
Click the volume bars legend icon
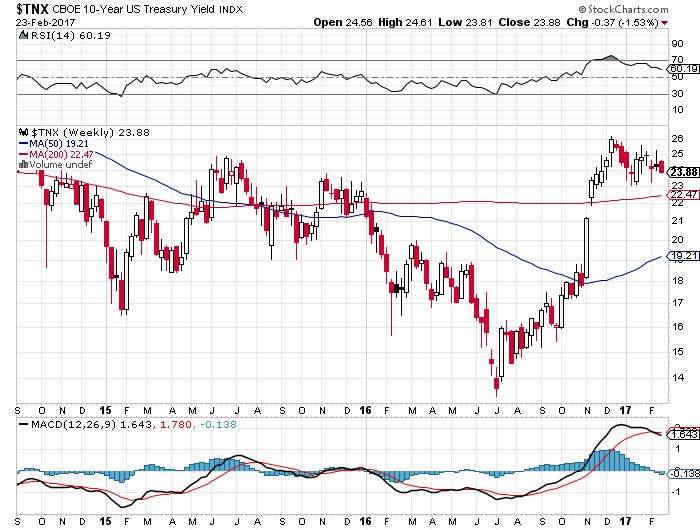[x=24, y=164]
